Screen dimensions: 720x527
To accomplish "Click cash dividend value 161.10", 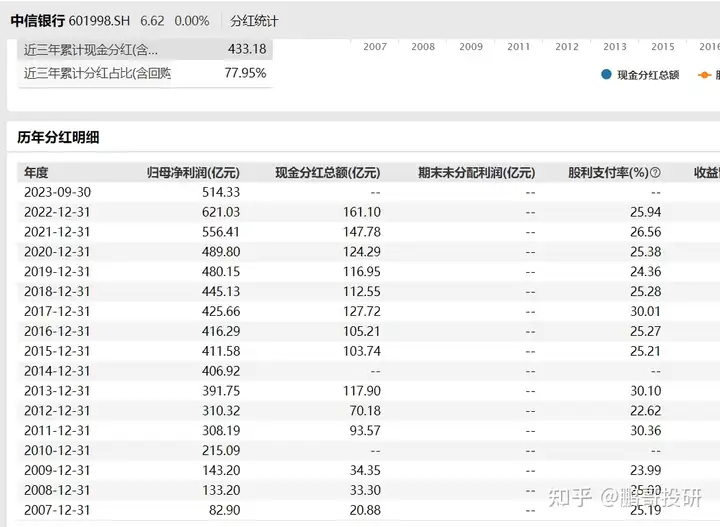I will pos(362,212).
